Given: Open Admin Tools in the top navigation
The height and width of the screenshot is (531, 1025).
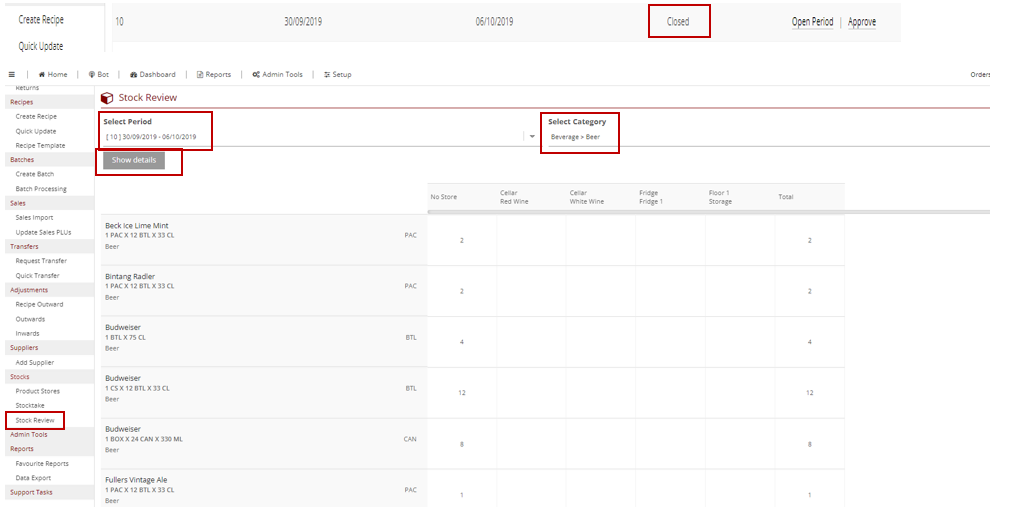Looking at the screenshot, I should [x=277, y=74].
